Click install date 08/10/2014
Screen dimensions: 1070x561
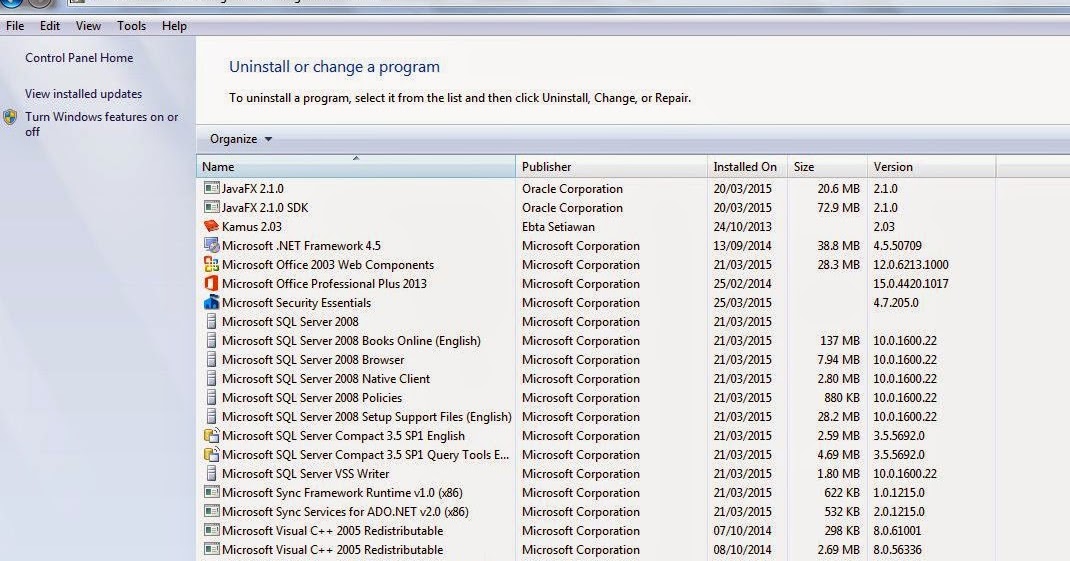pos(742,549)
